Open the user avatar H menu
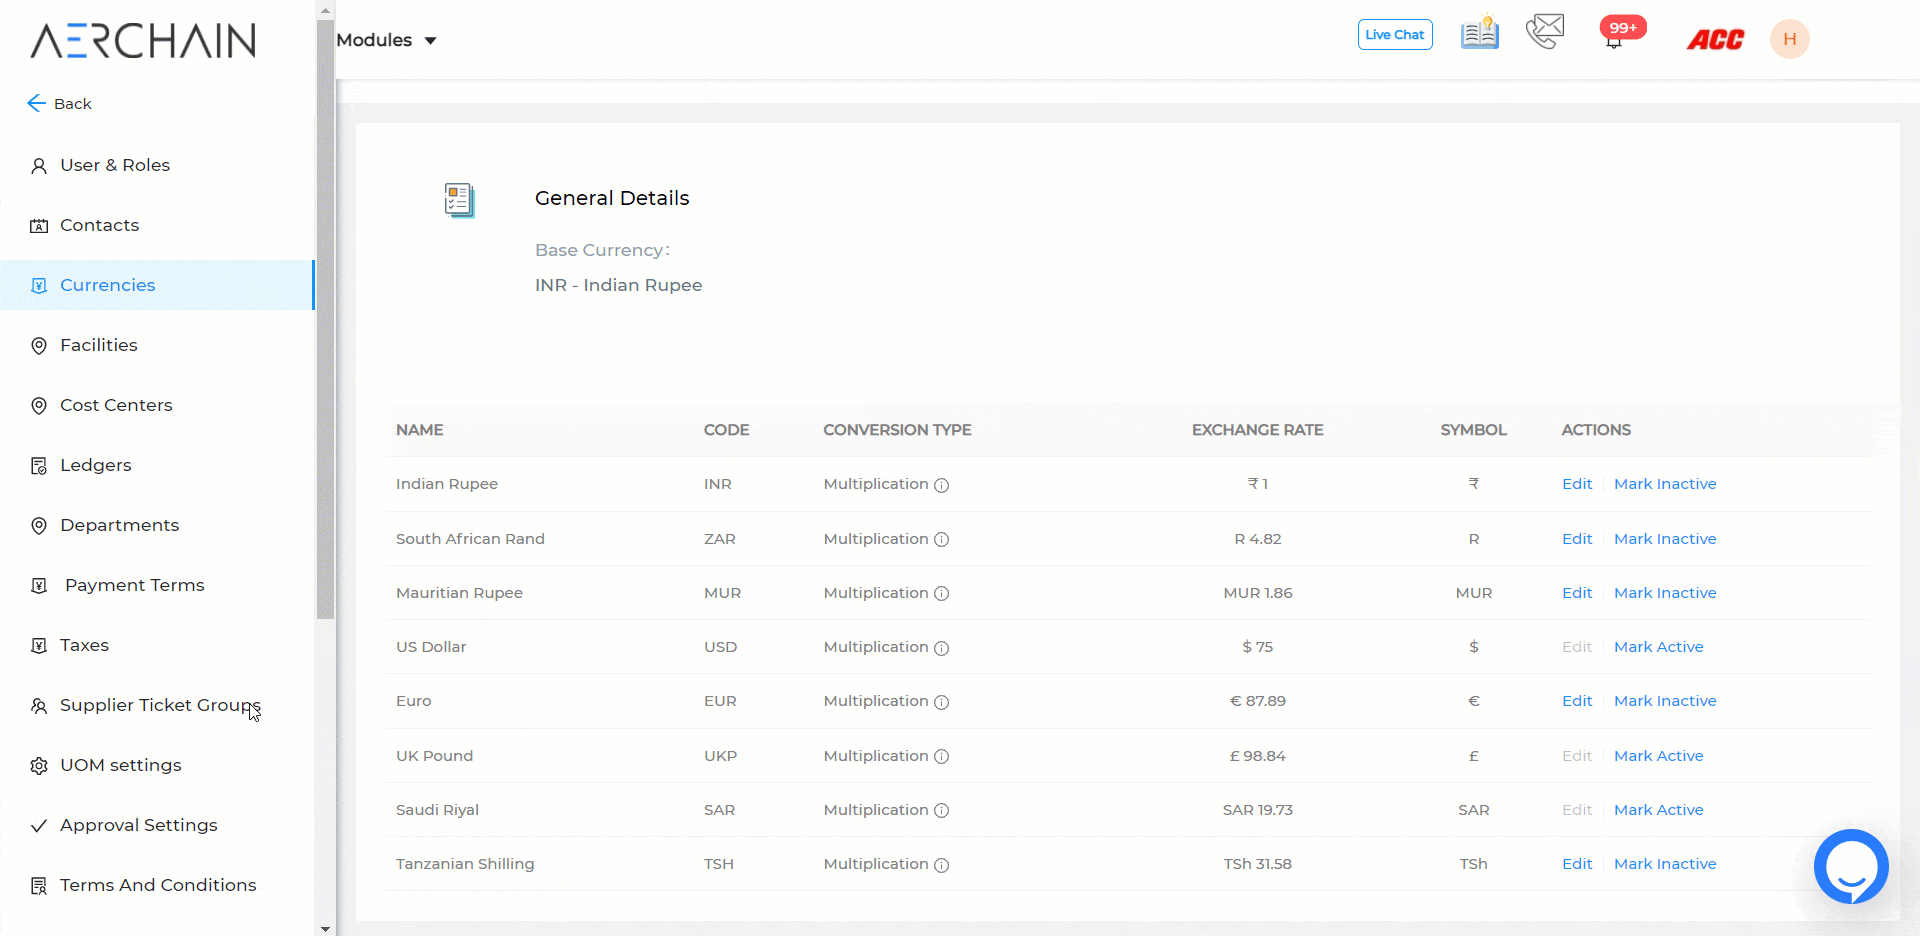 click(1789, 39)
